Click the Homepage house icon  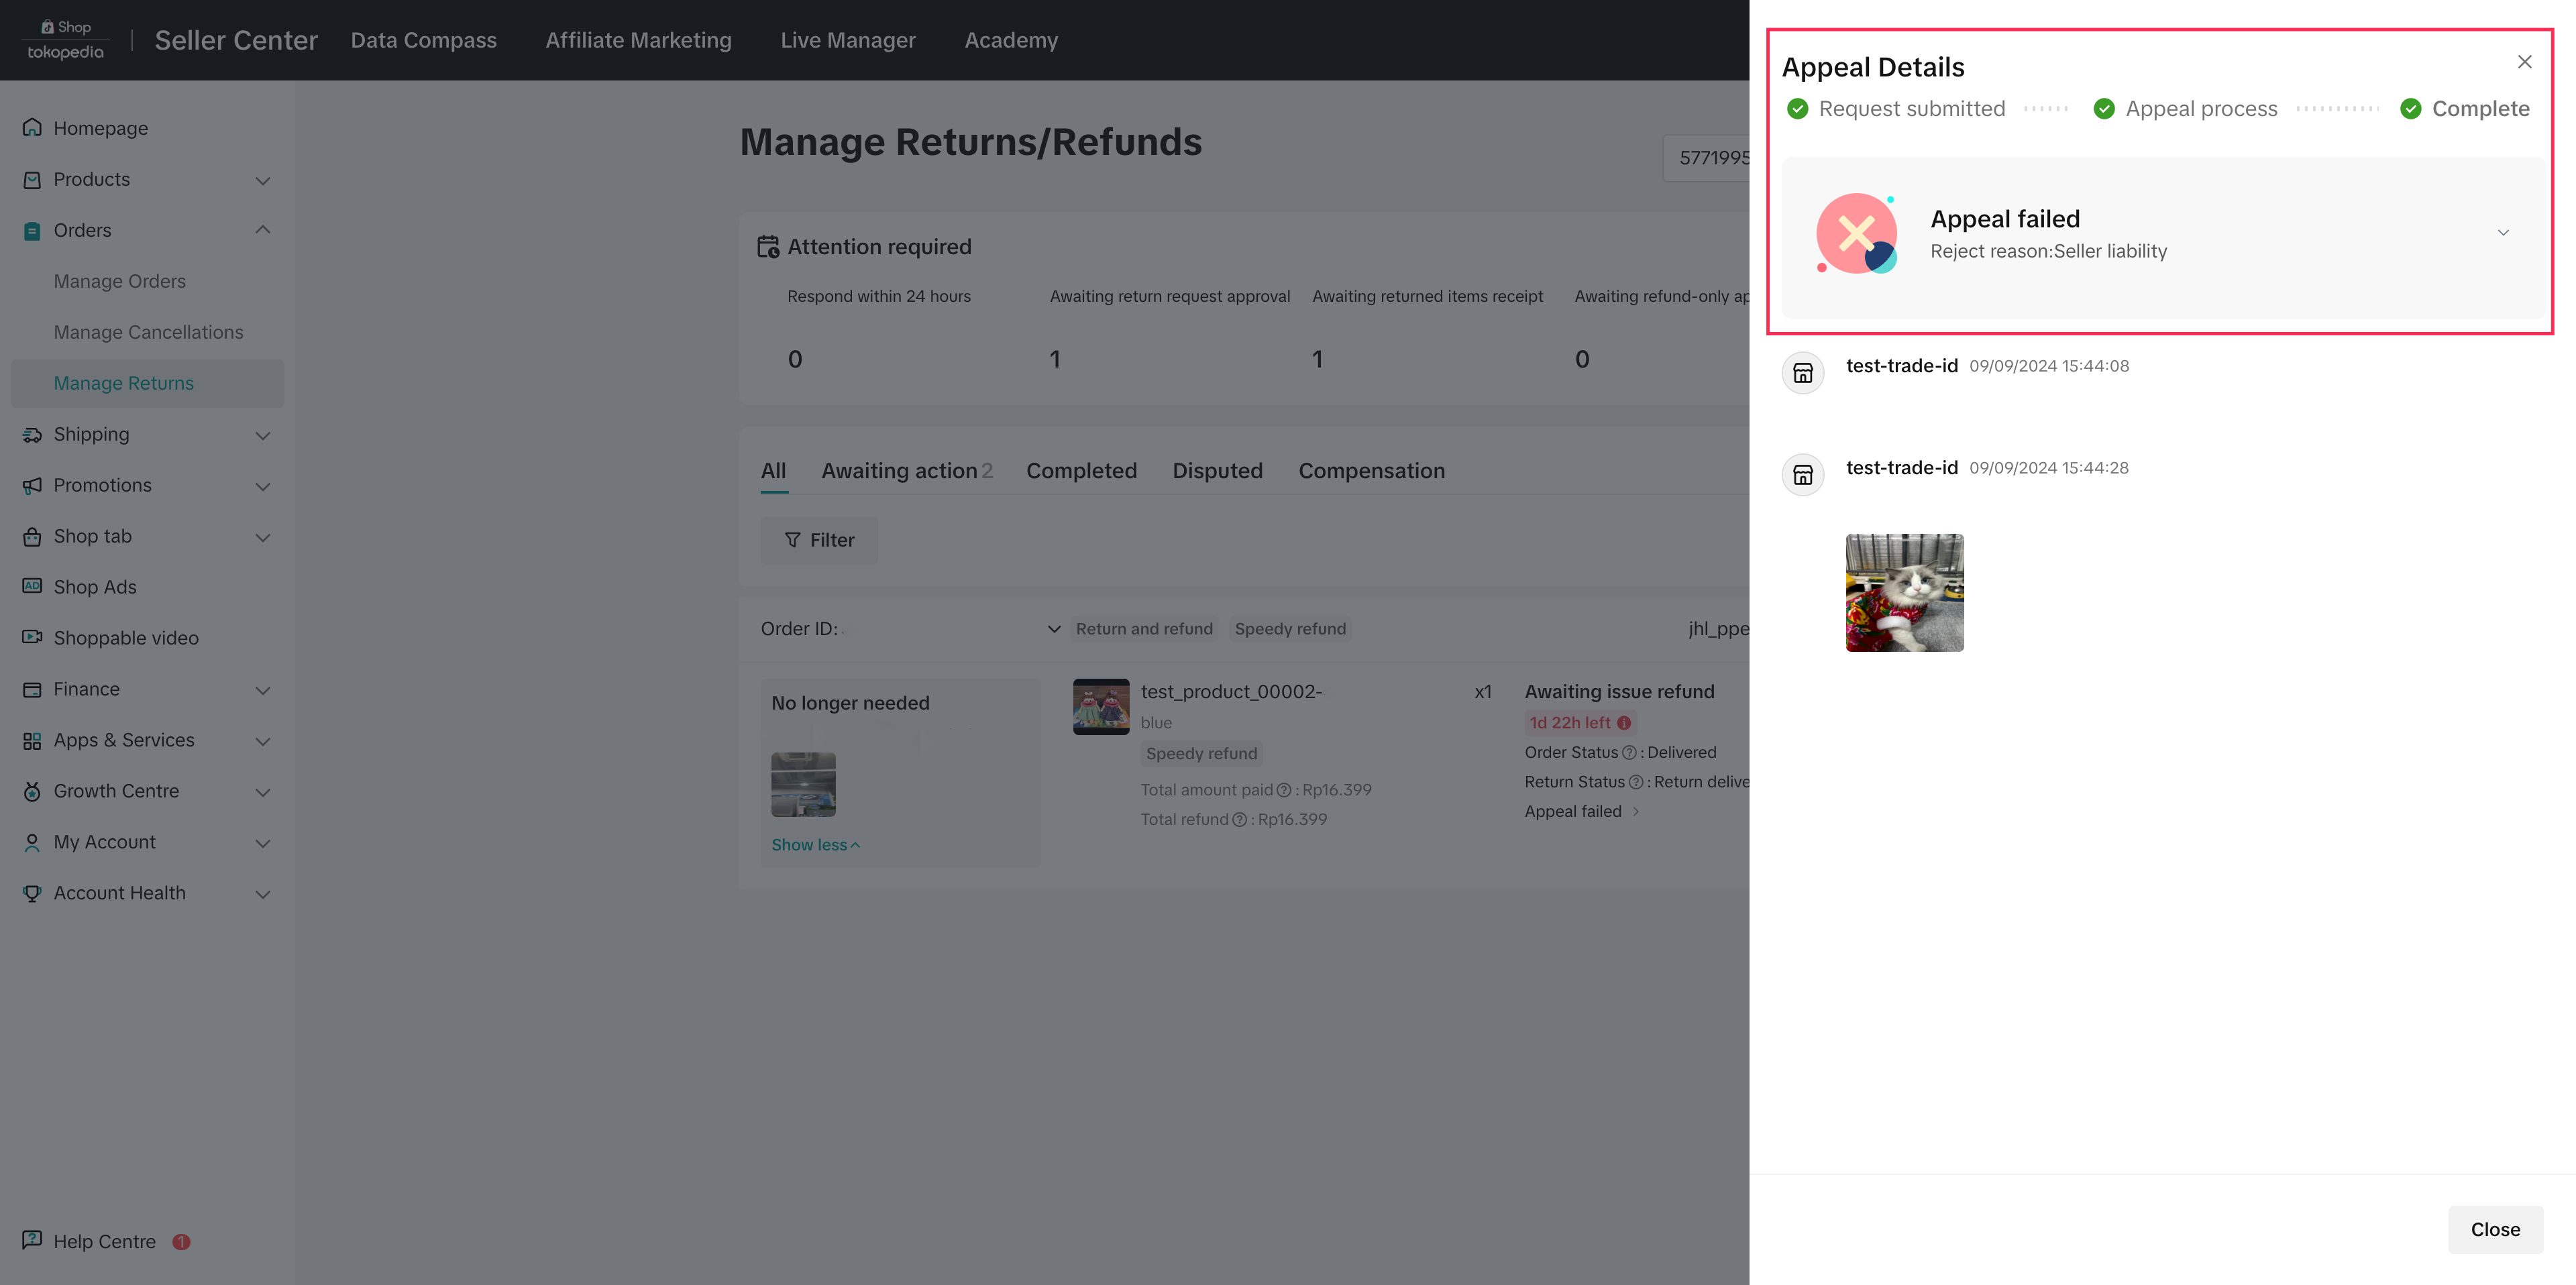[x=32, y=128]
